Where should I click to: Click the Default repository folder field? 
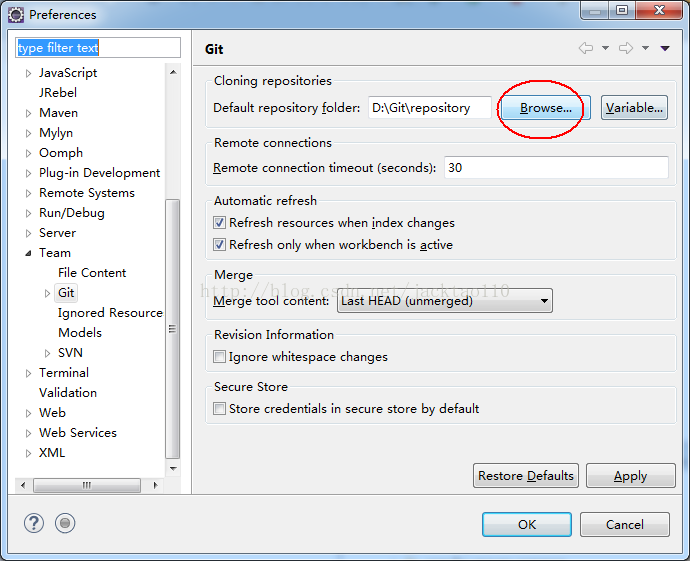point(429,108)
